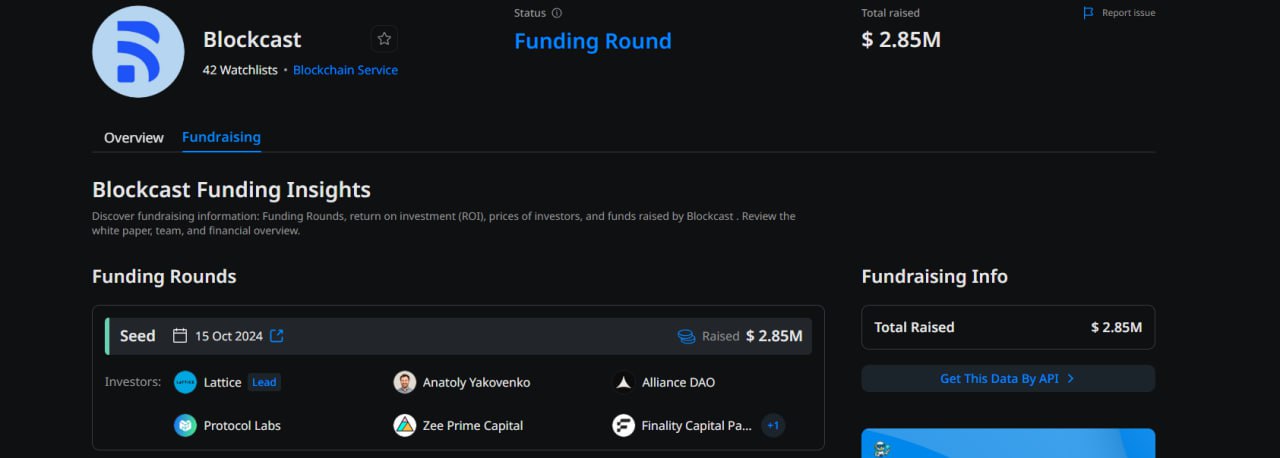Image resolution: width=1280 pixels, height=458 pixels.
Task: Open the Lattice investor logo
Action: (185, 382)
